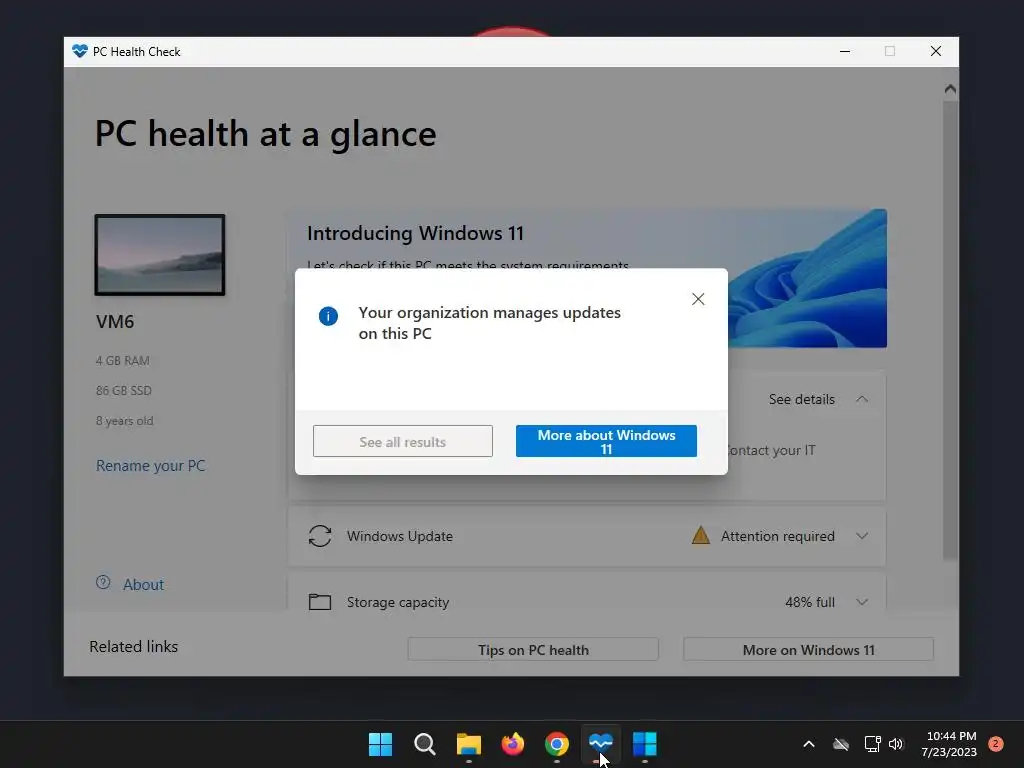Click the More on Windows 11 button
The width and height of the screenshot is (1024, 768).
pos(808,650)
